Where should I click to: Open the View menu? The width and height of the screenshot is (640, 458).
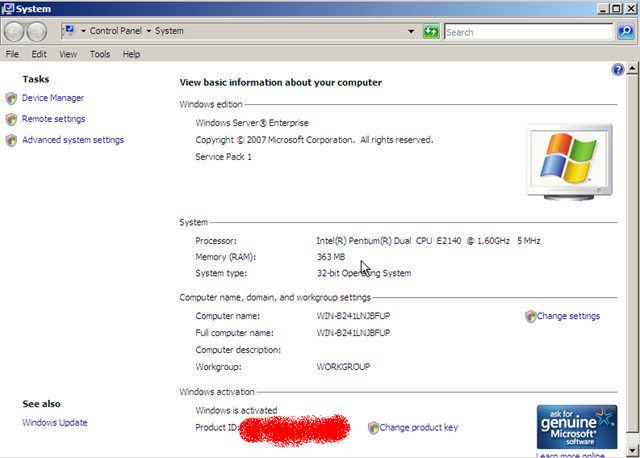[68, 54]
